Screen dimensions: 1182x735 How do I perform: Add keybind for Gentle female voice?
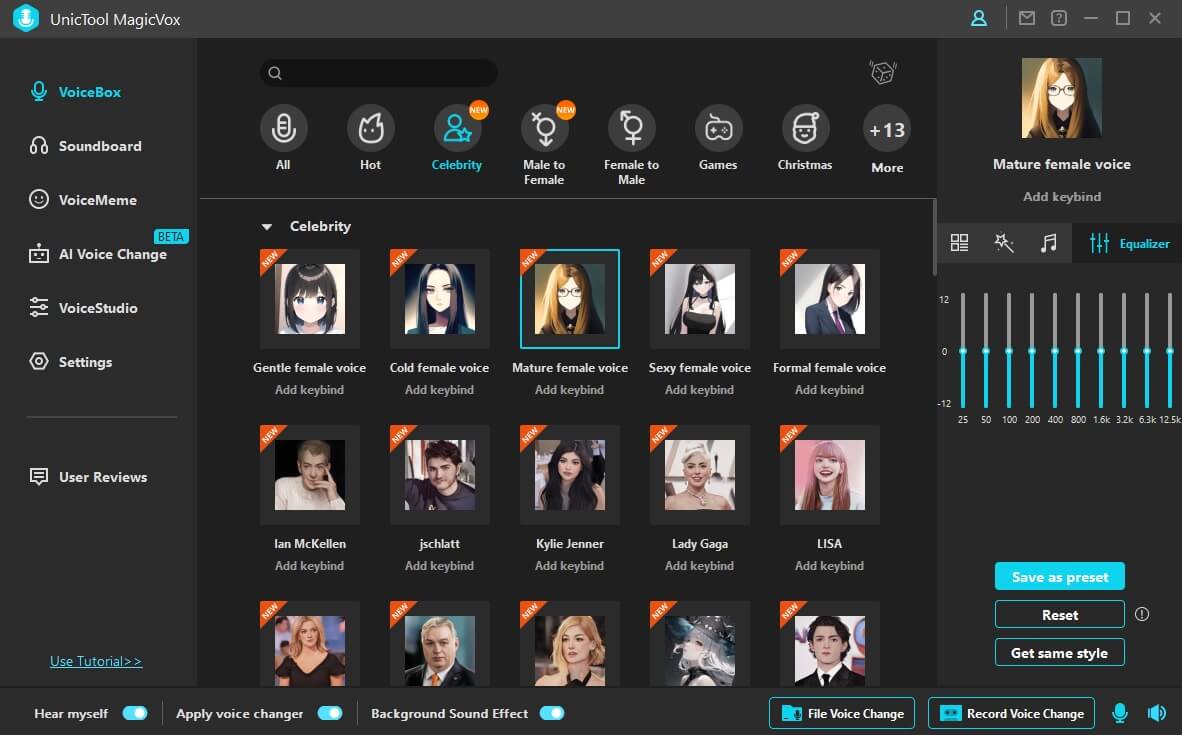(309, 390)
